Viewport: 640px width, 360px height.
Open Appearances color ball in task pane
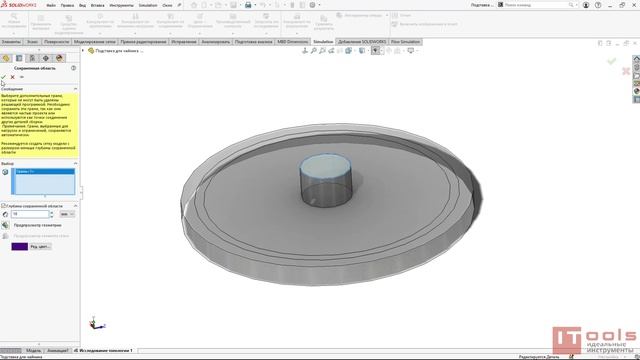pos(636,91)
